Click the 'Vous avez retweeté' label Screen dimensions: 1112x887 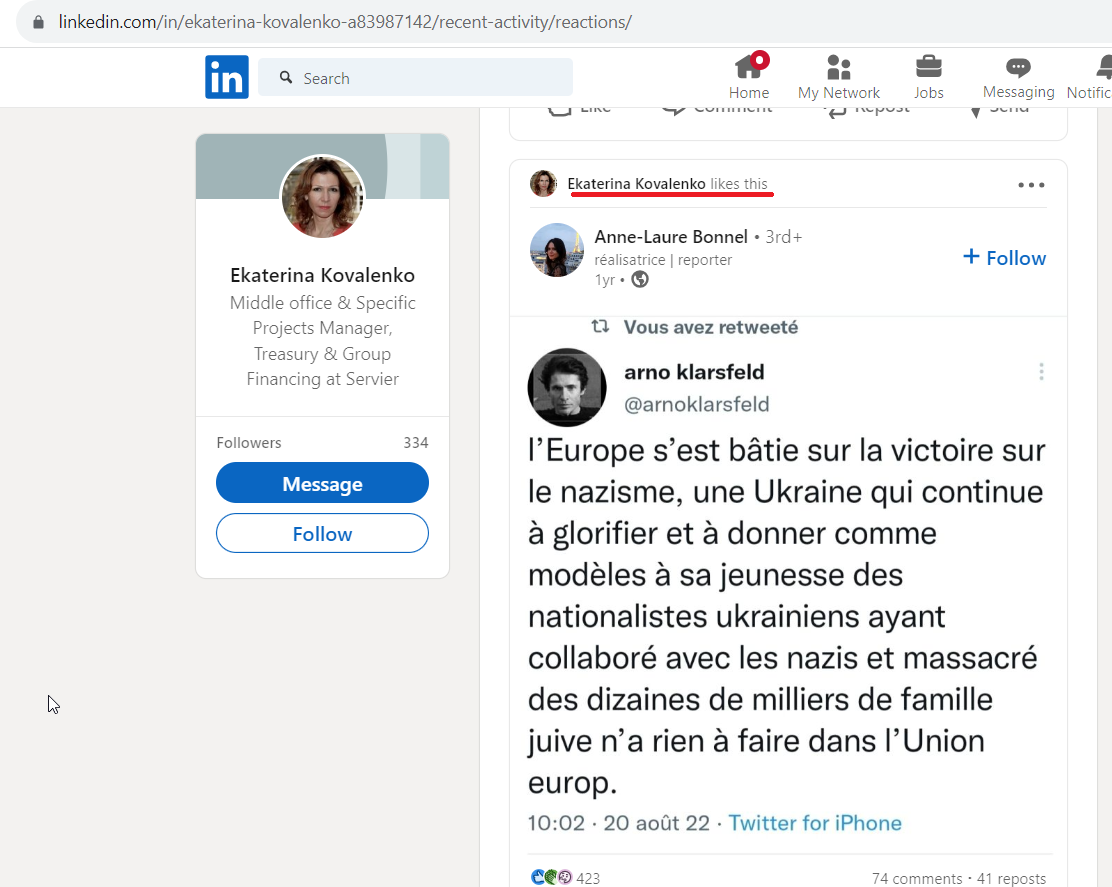711,327
